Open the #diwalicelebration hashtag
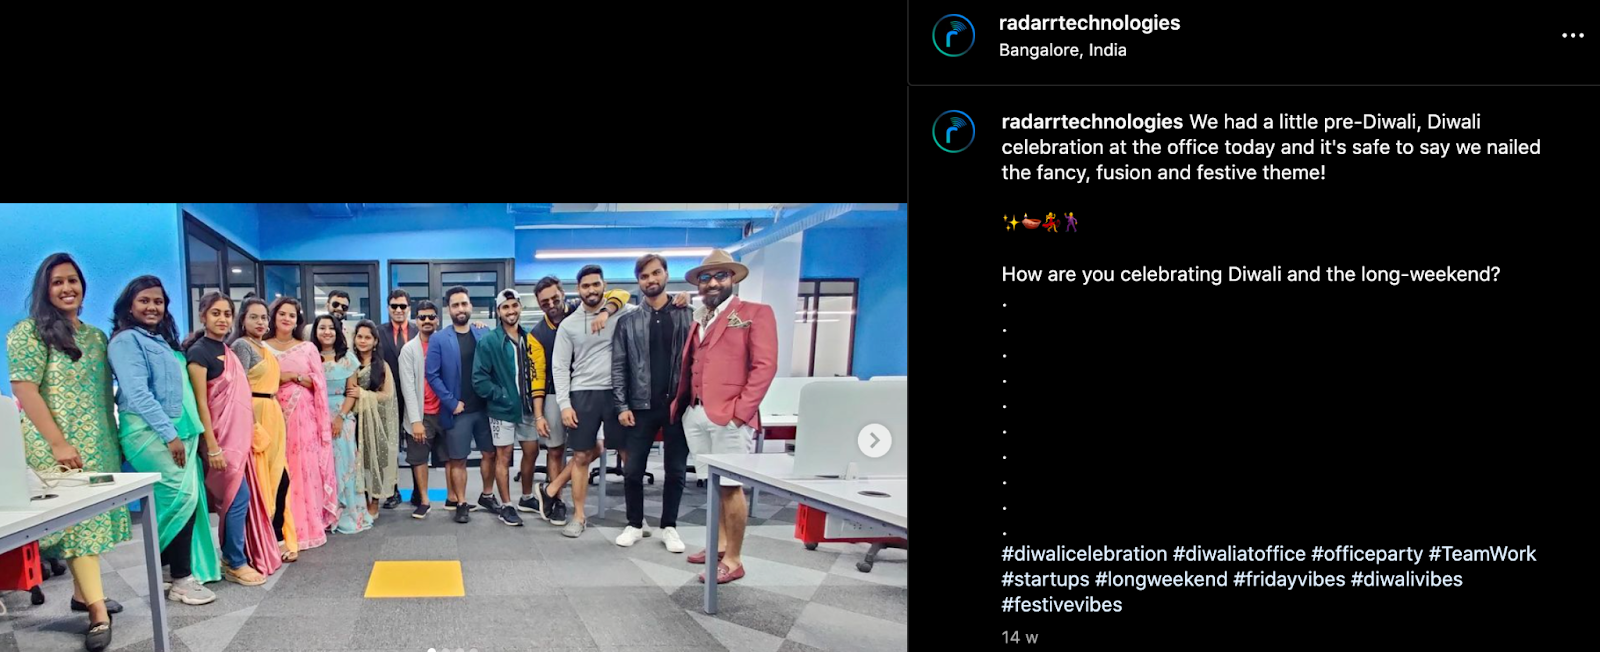The height and width of the screenshot is (652, 1600). pos(1084,554)
